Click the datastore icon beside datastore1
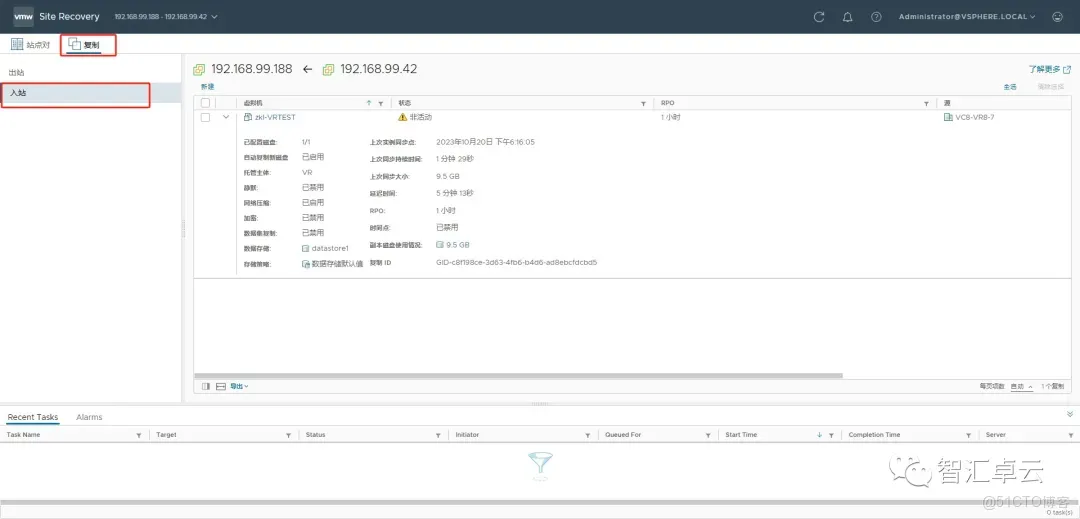1080x519 pixels. click(306, 248)
